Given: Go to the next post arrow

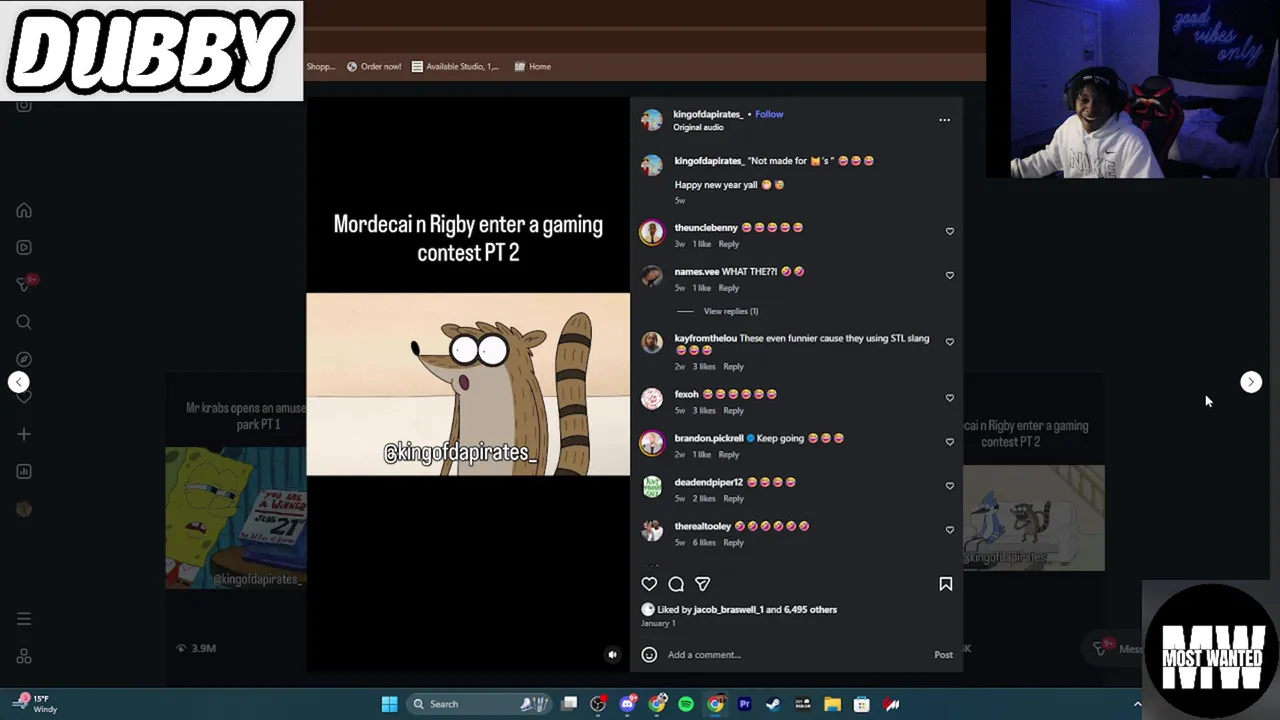Looking at the screenshot, I should point(1251,382).
